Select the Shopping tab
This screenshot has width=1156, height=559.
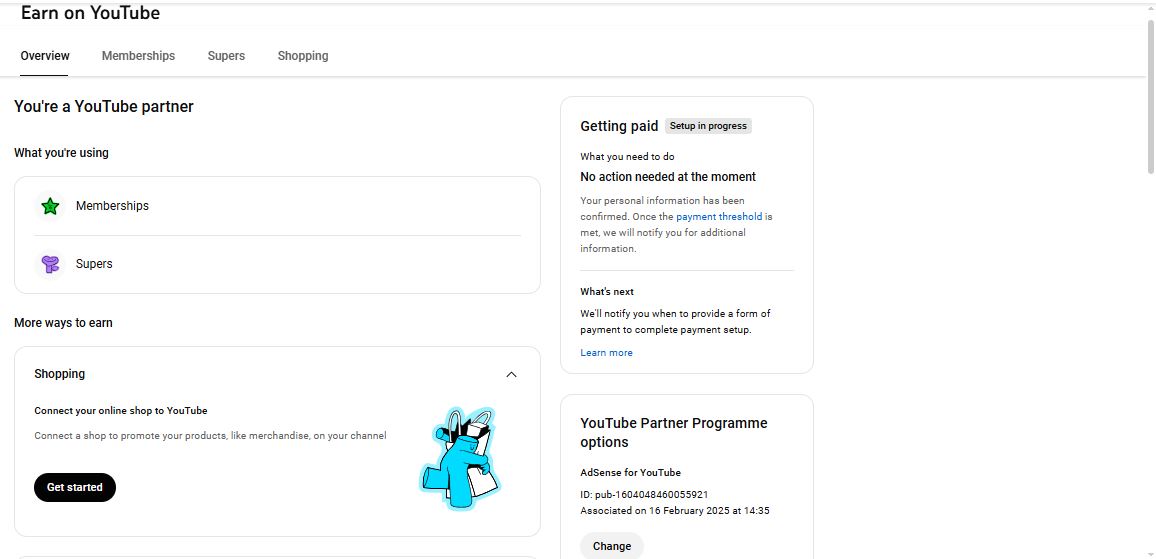pos(303,56)
